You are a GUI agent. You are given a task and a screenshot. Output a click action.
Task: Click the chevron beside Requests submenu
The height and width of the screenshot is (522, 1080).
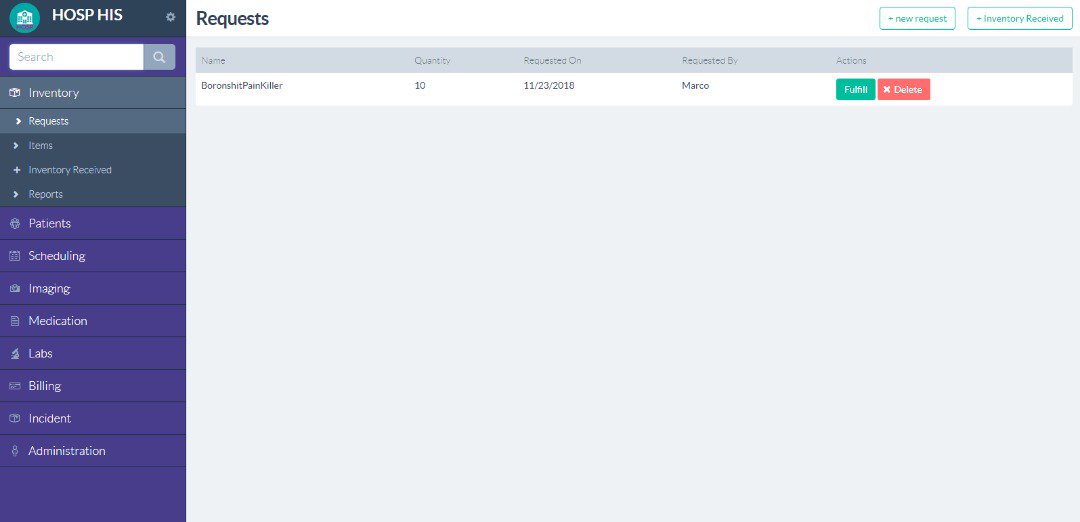click(x=17, y=121)
